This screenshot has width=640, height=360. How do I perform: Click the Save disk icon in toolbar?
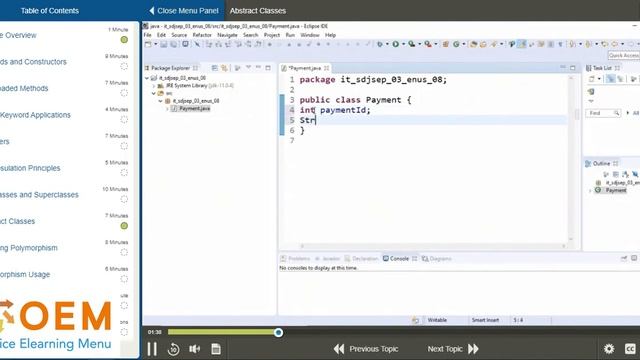click(164, 44)
